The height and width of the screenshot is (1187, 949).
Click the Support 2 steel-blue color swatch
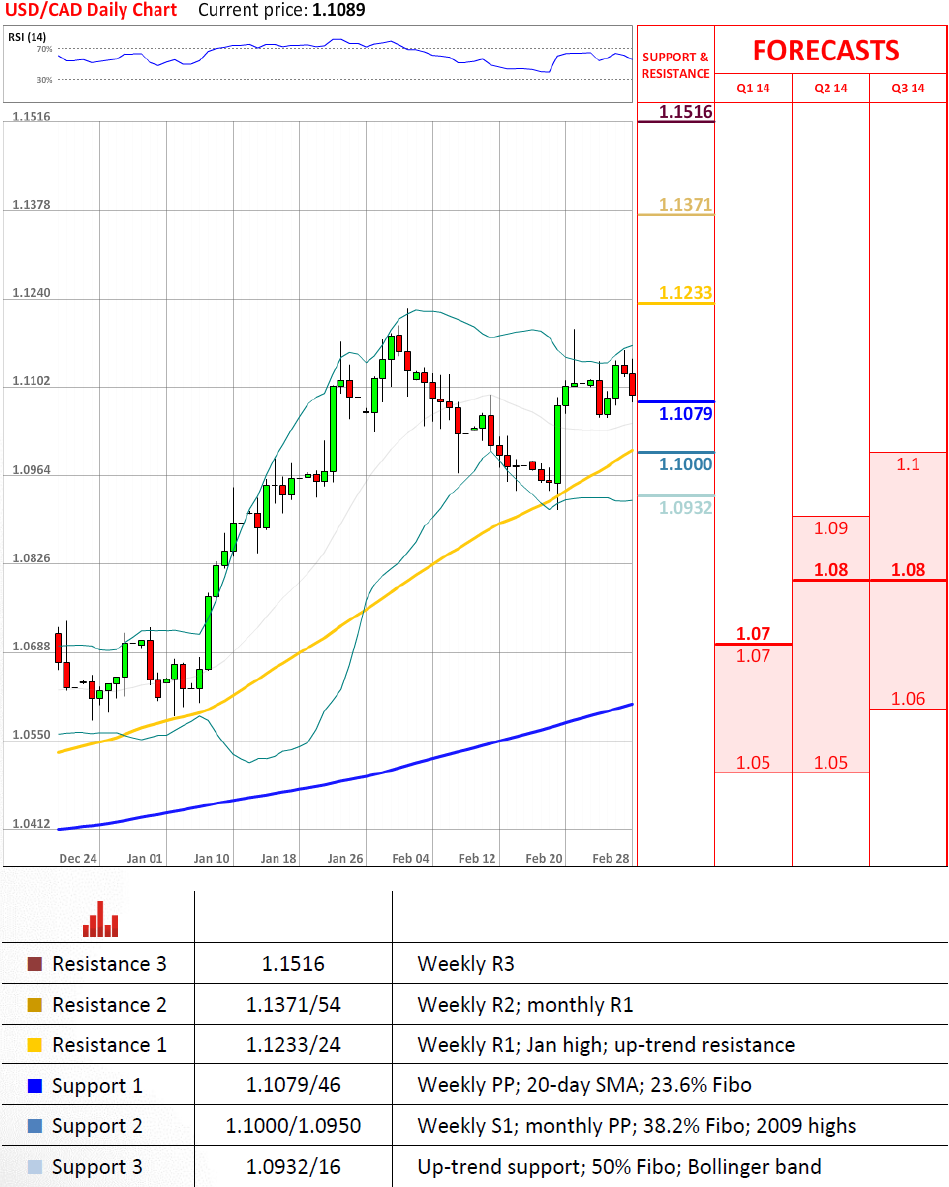tap(34, 1126)
